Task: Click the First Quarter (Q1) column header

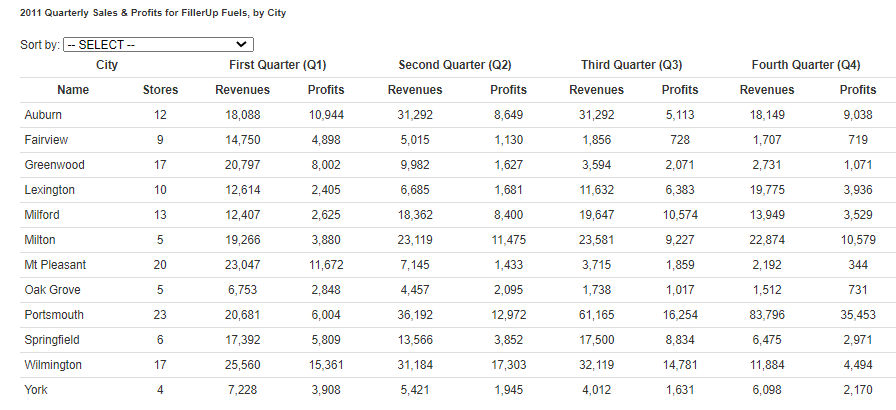Action: point(271,65)
